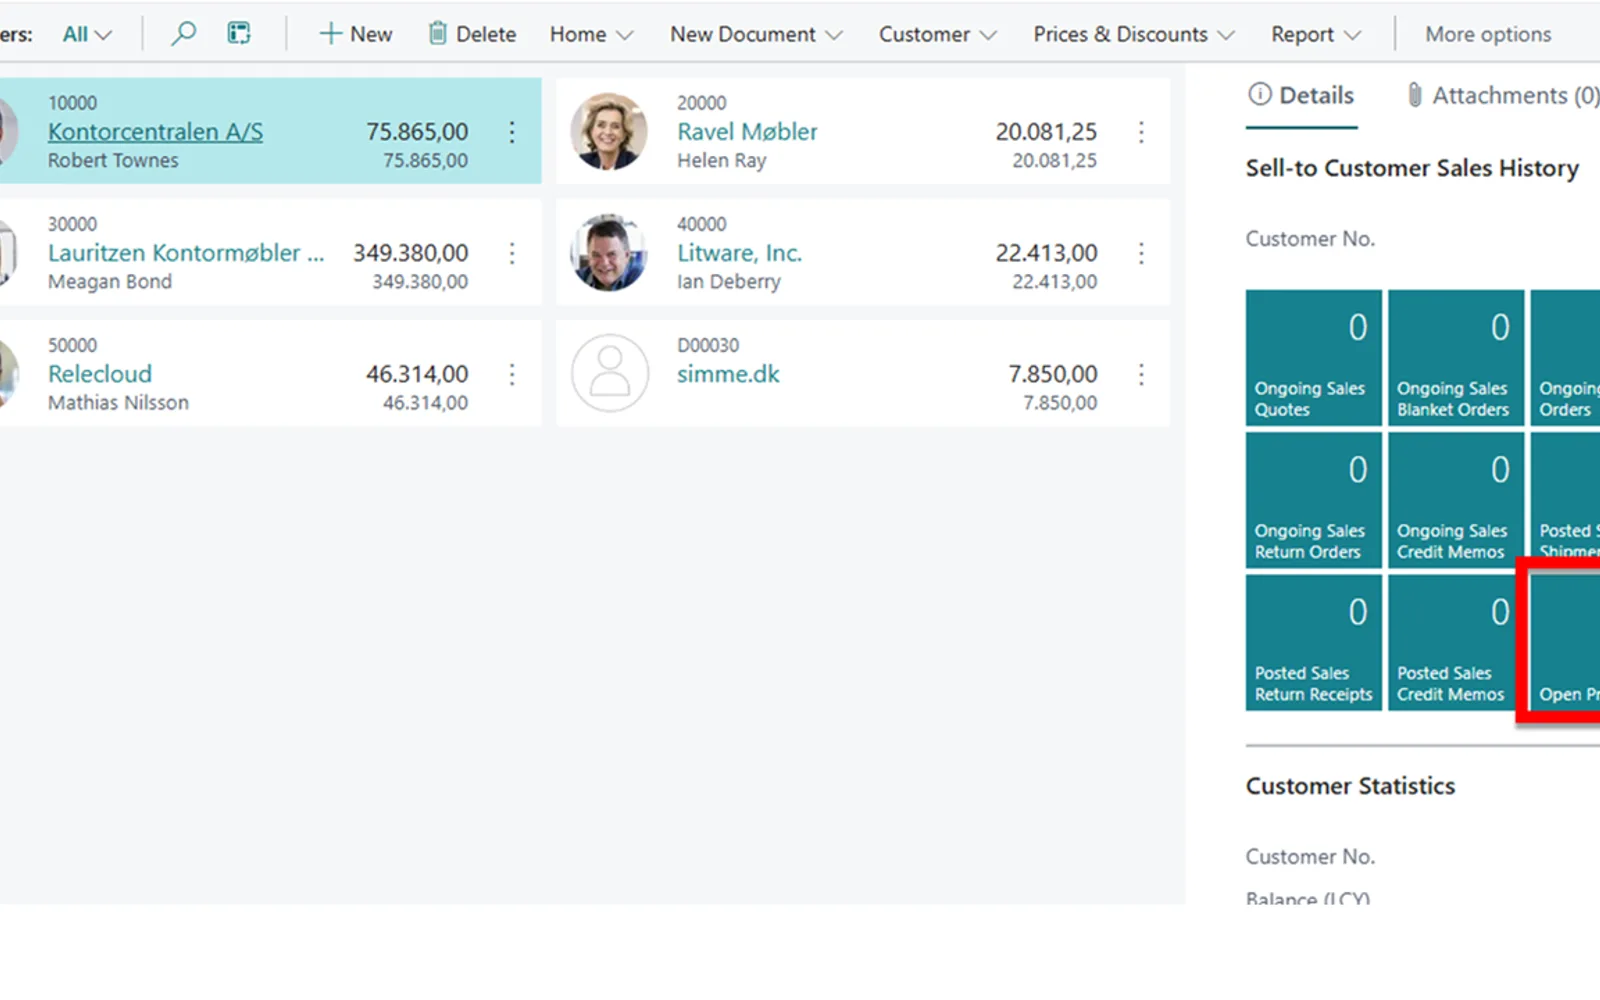Click the search magnifier icon
The width and height of the screenshot is (1600, 1000).
(x=183, y=34)
